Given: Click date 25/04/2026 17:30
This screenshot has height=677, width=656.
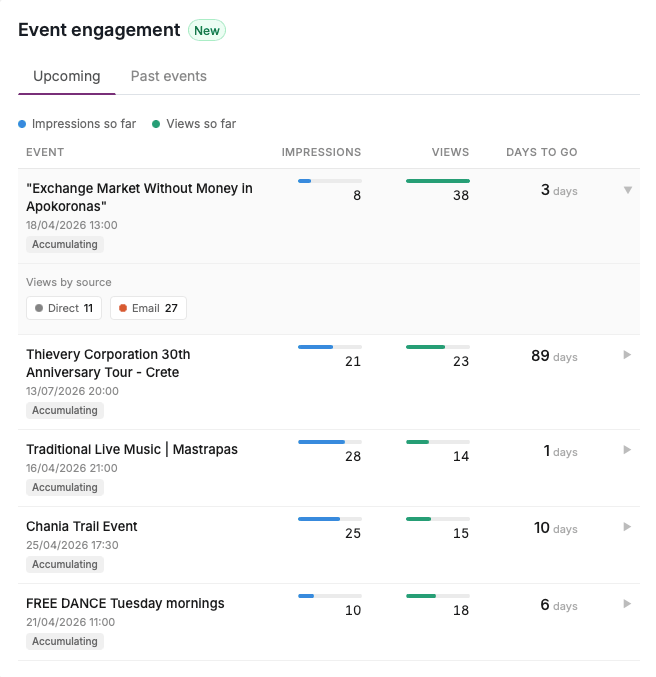Looking at the screenshot, I should tap(72, 545).
